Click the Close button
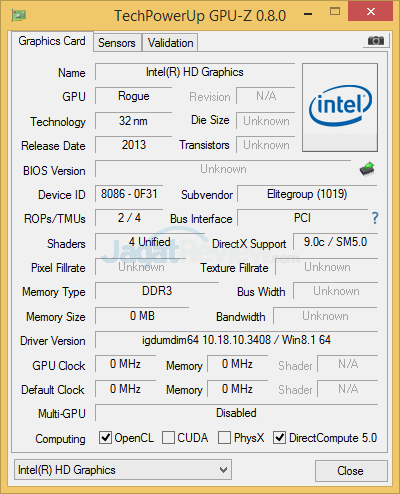The image size is (400, 494). click(351, 471)
